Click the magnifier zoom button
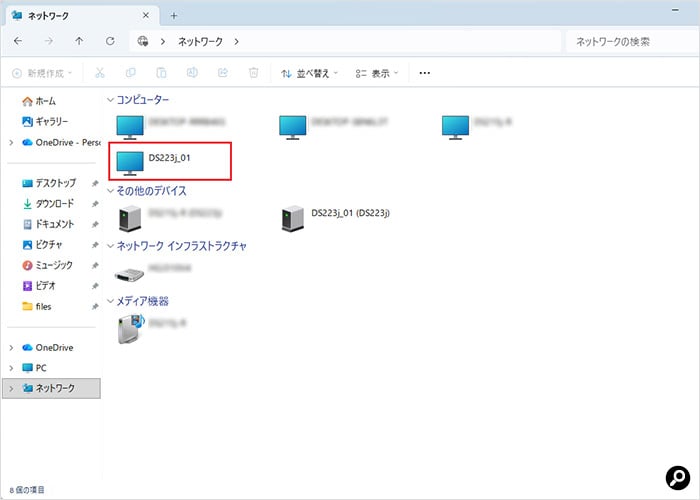 point(678,478)
